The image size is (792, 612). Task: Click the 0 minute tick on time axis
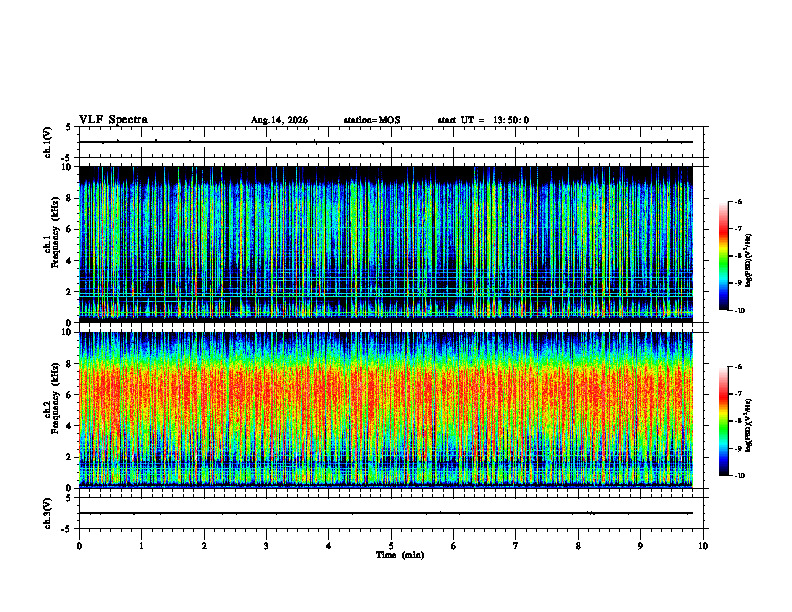[79, 546]
